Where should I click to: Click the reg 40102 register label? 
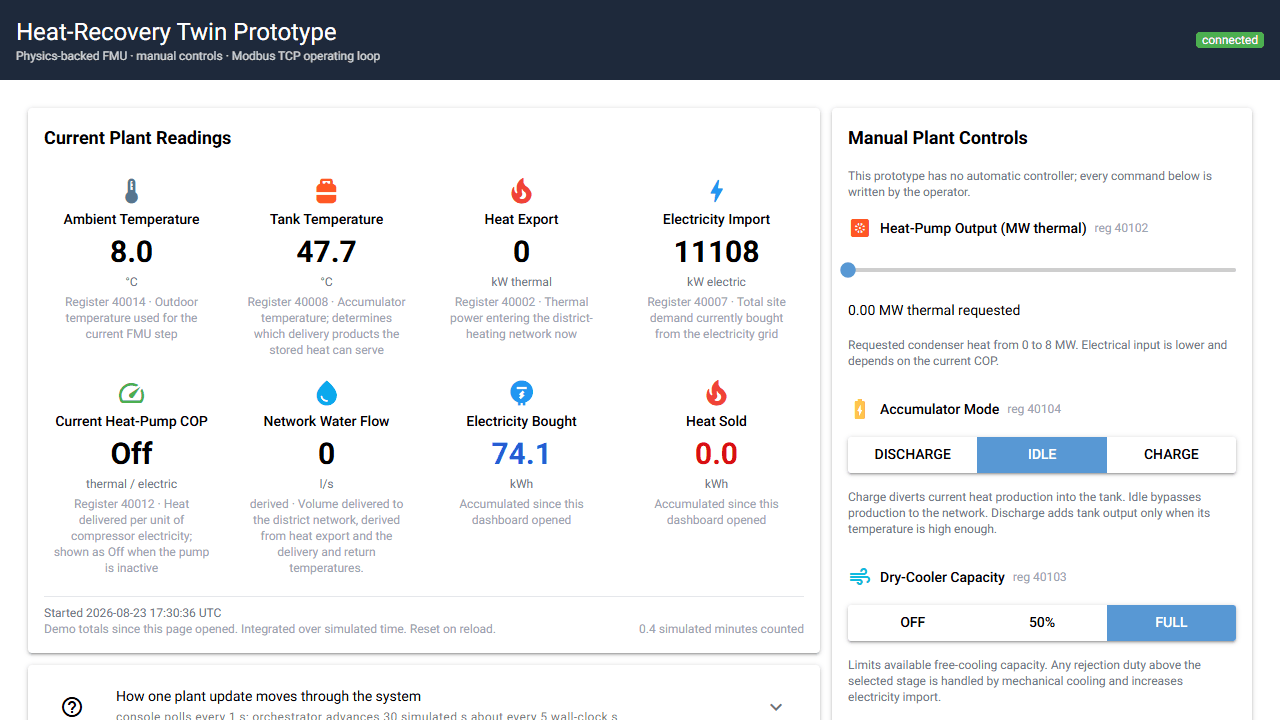click(x=1121, y=228)
